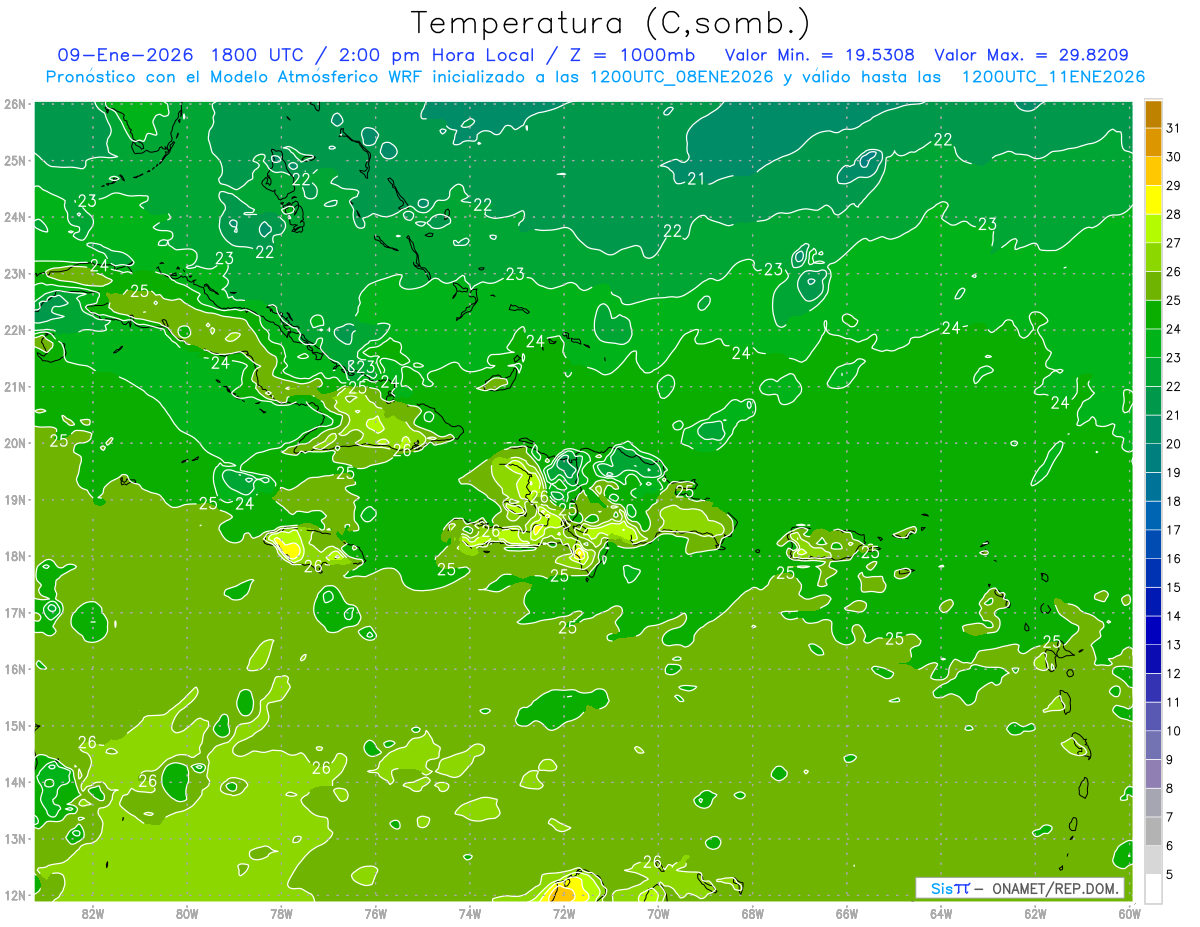
Task: Click the 17N latitude axis label
Action: pos(15,612)
